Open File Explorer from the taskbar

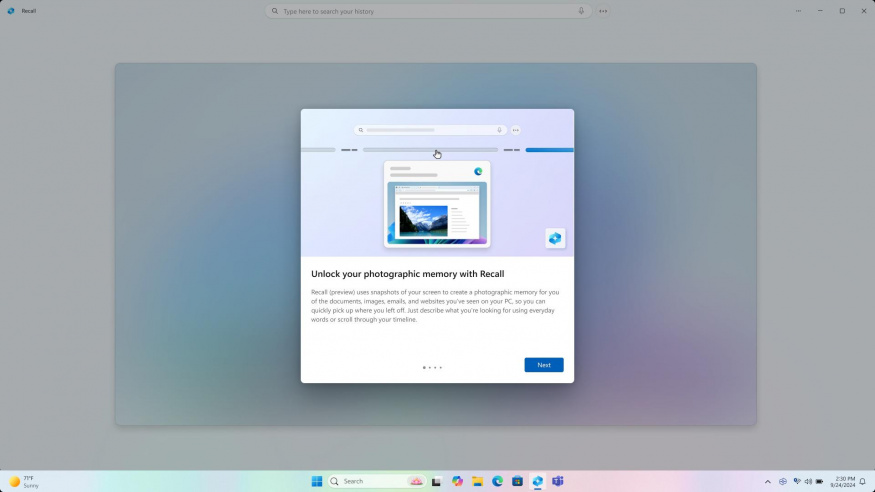[x=477, y=481]
